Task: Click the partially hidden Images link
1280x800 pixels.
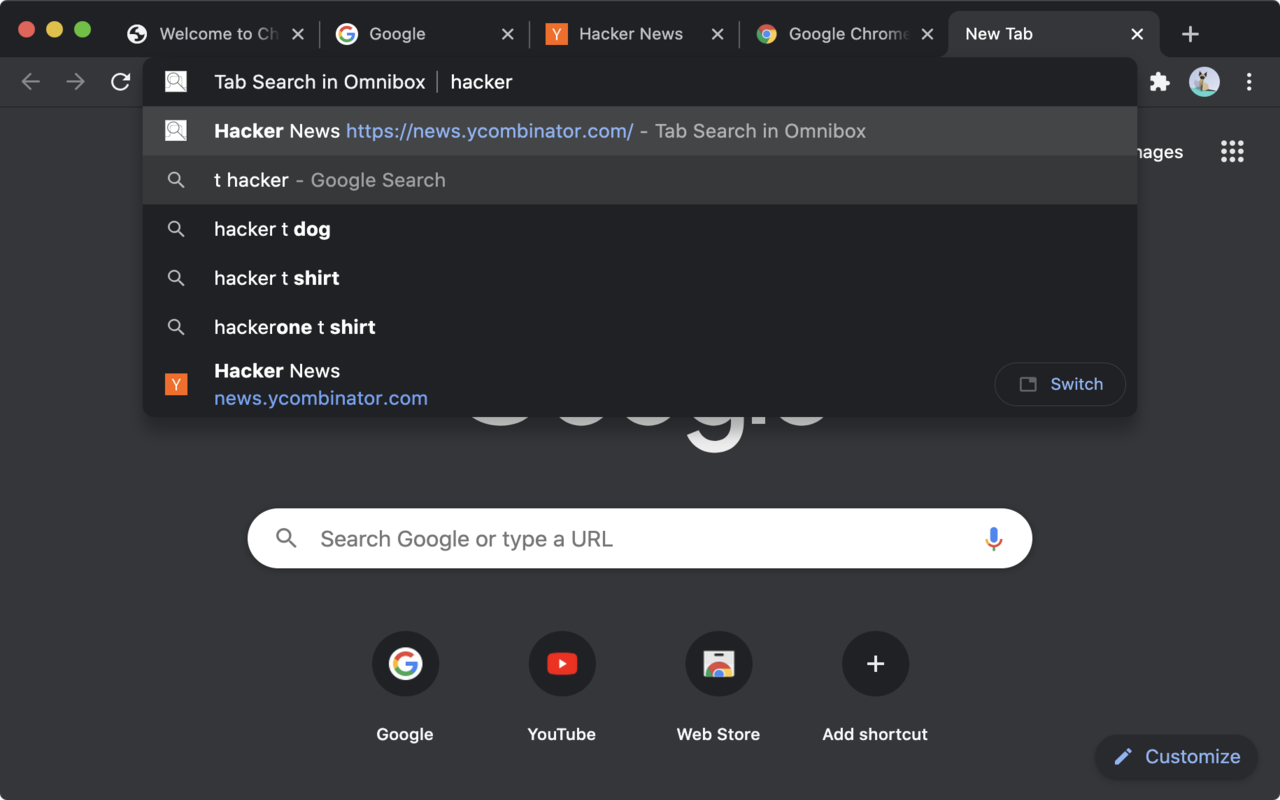Action: (x=1160, y=152)
